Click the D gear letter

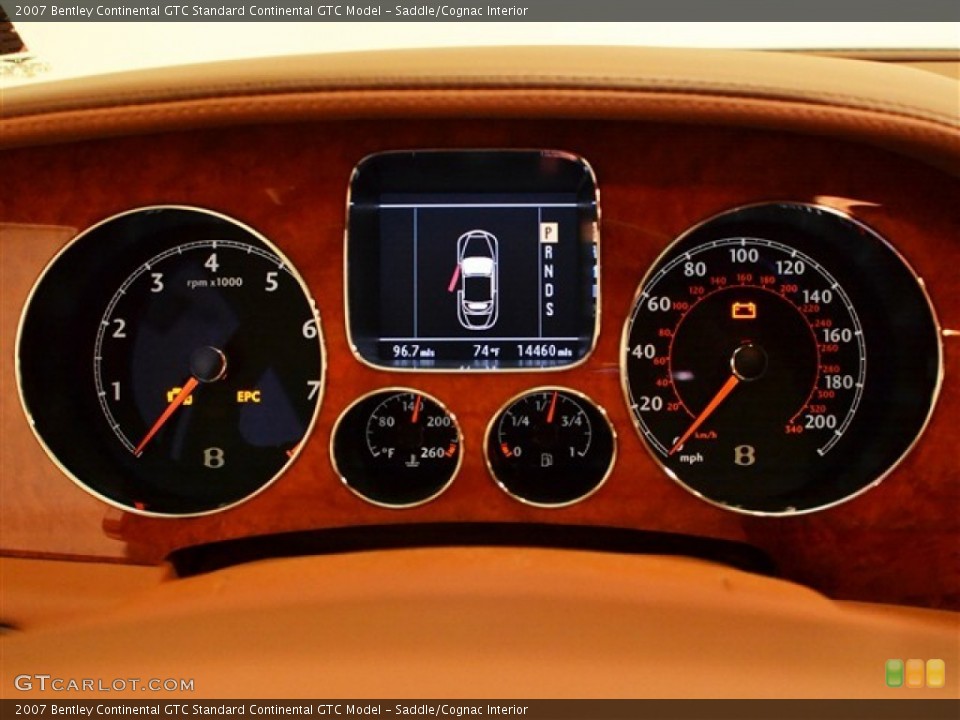549,289
